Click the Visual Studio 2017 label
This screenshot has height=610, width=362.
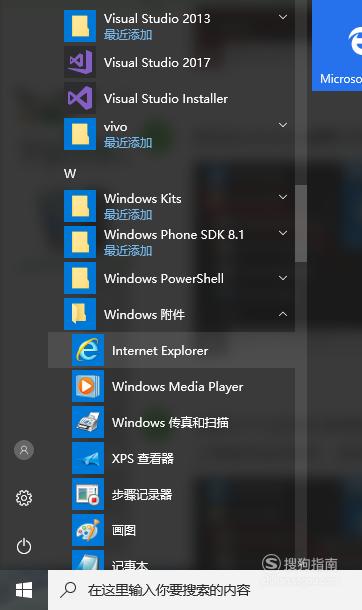click(157, 62)
